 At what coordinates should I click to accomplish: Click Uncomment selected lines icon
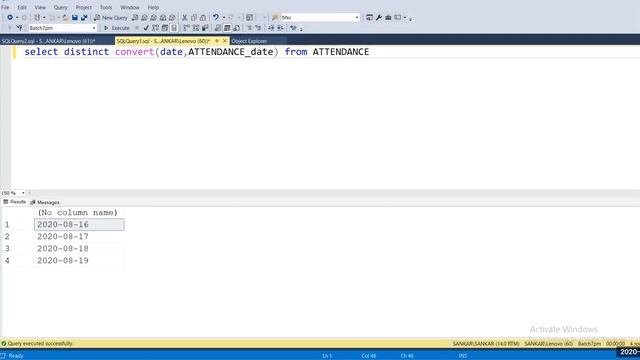(258, 28)
